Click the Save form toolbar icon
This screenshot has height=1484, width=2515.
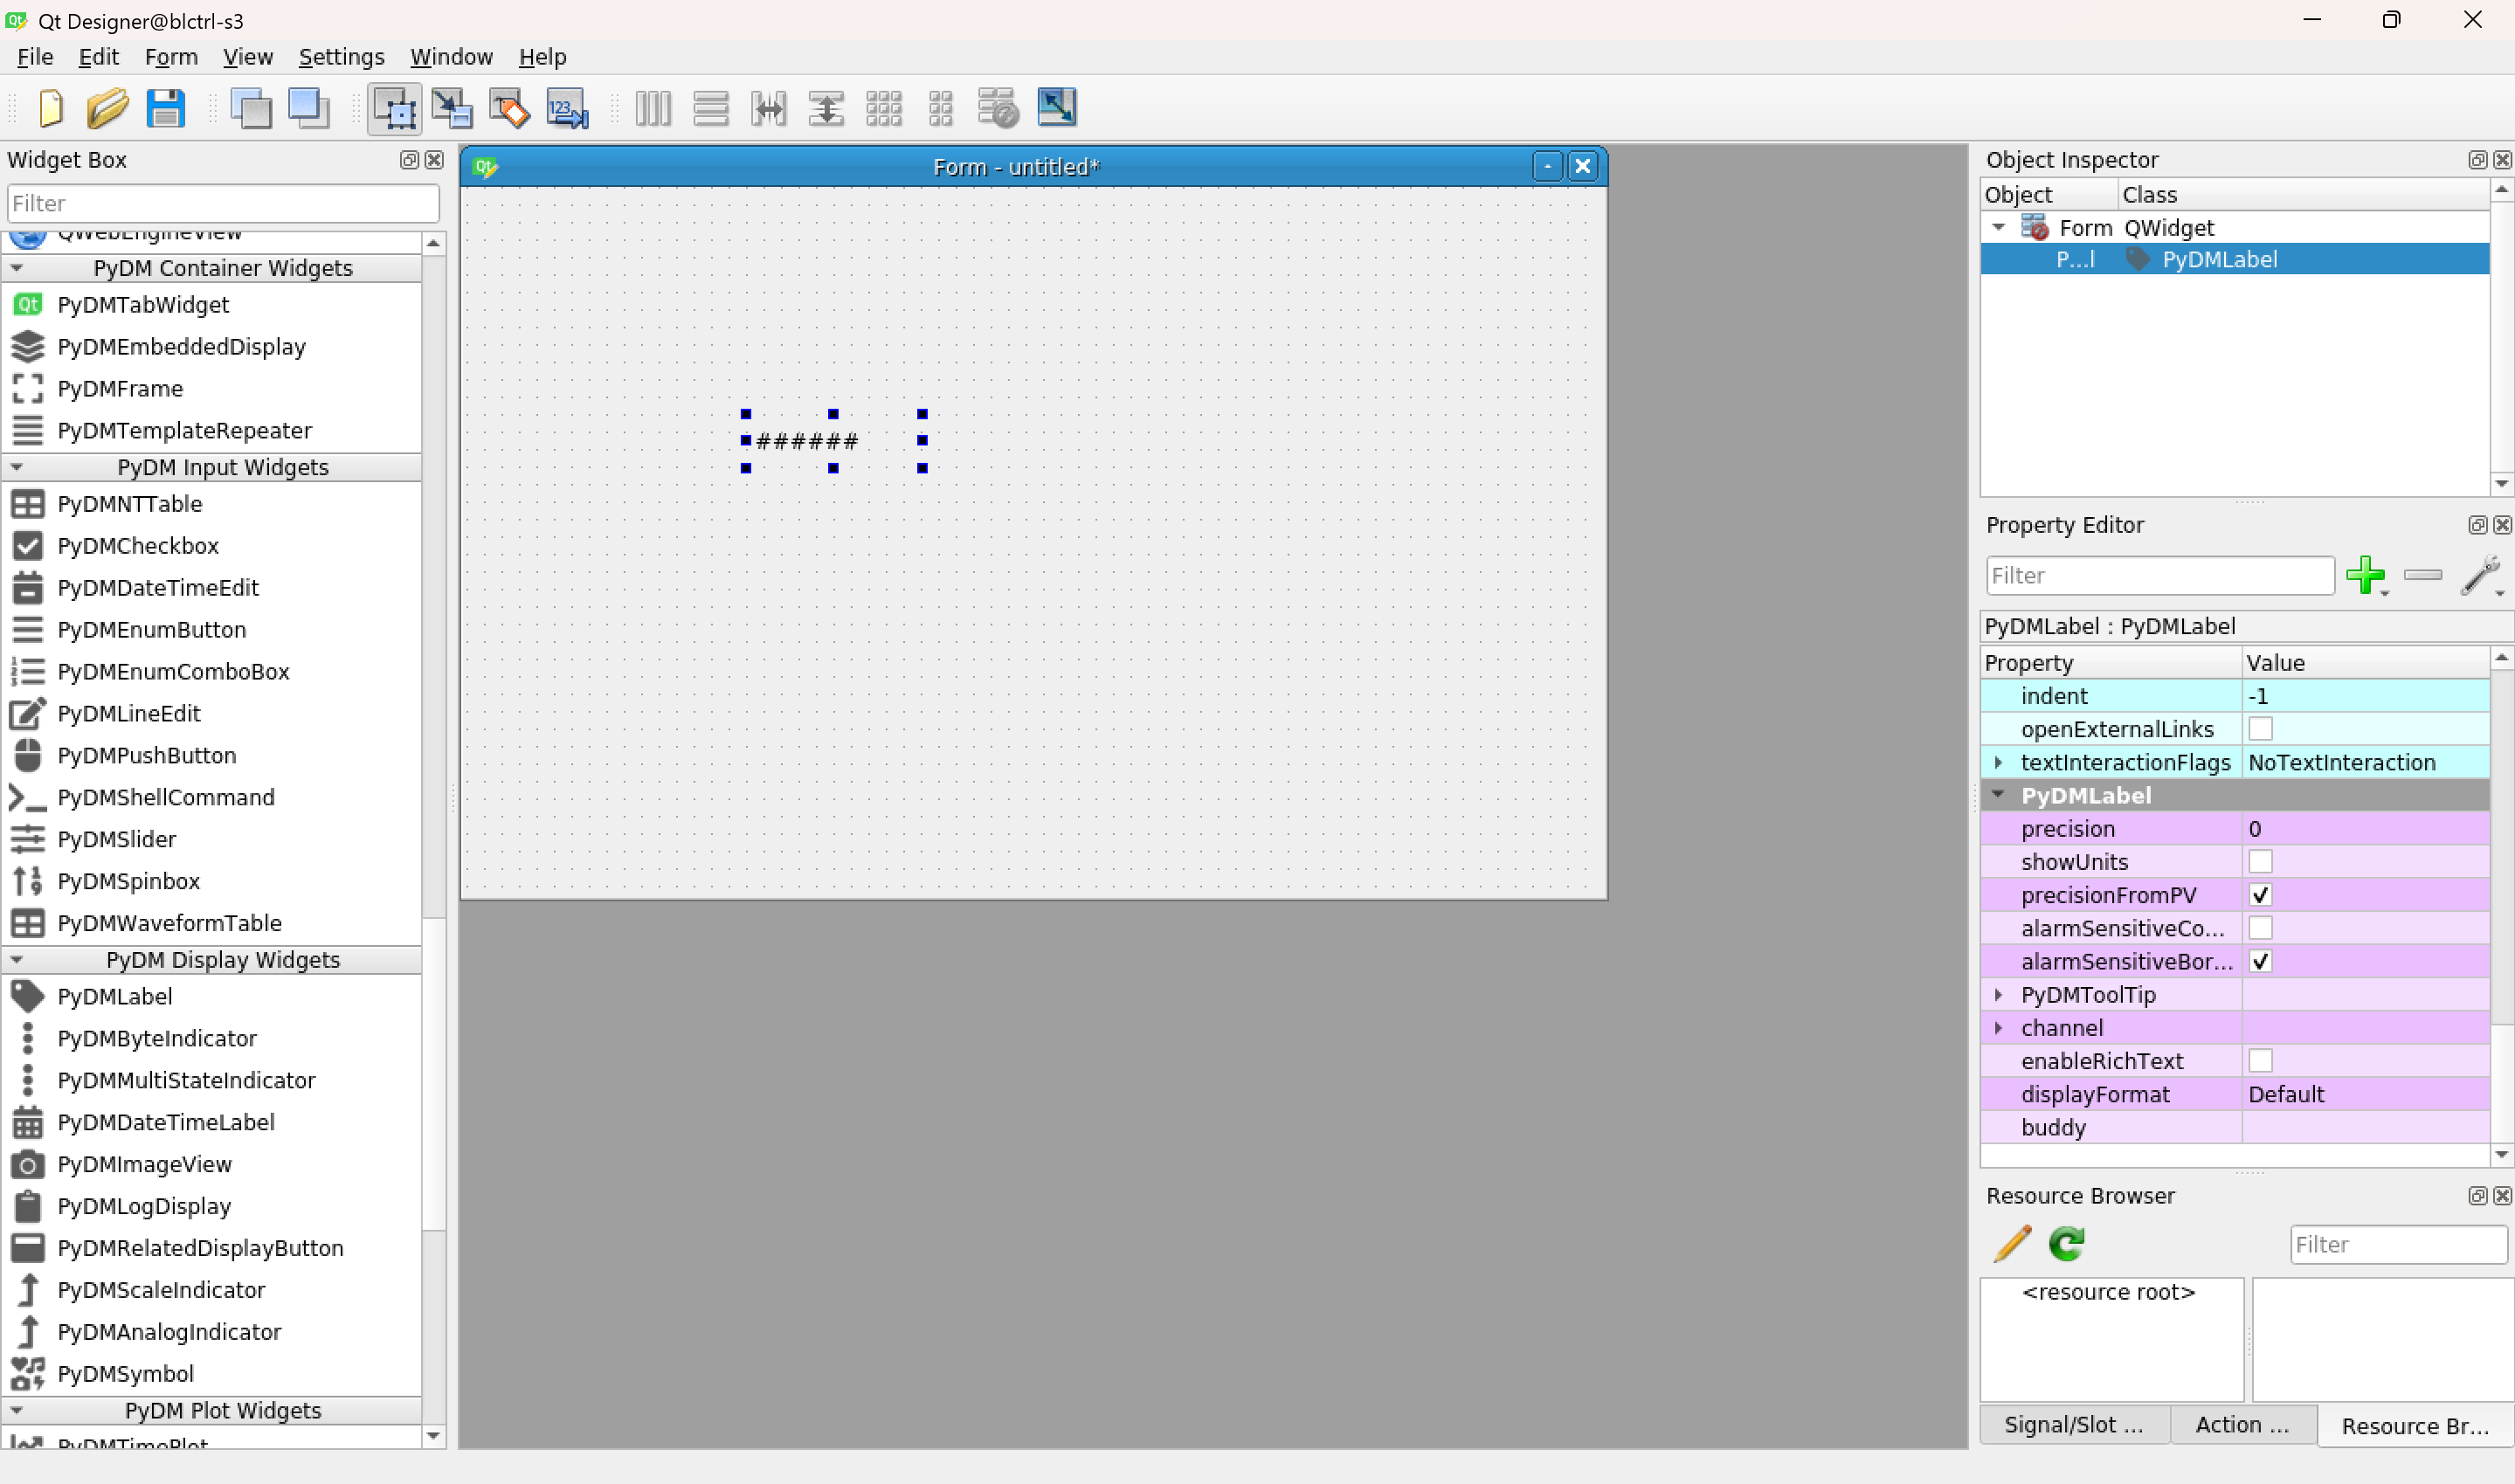[165, 108]
